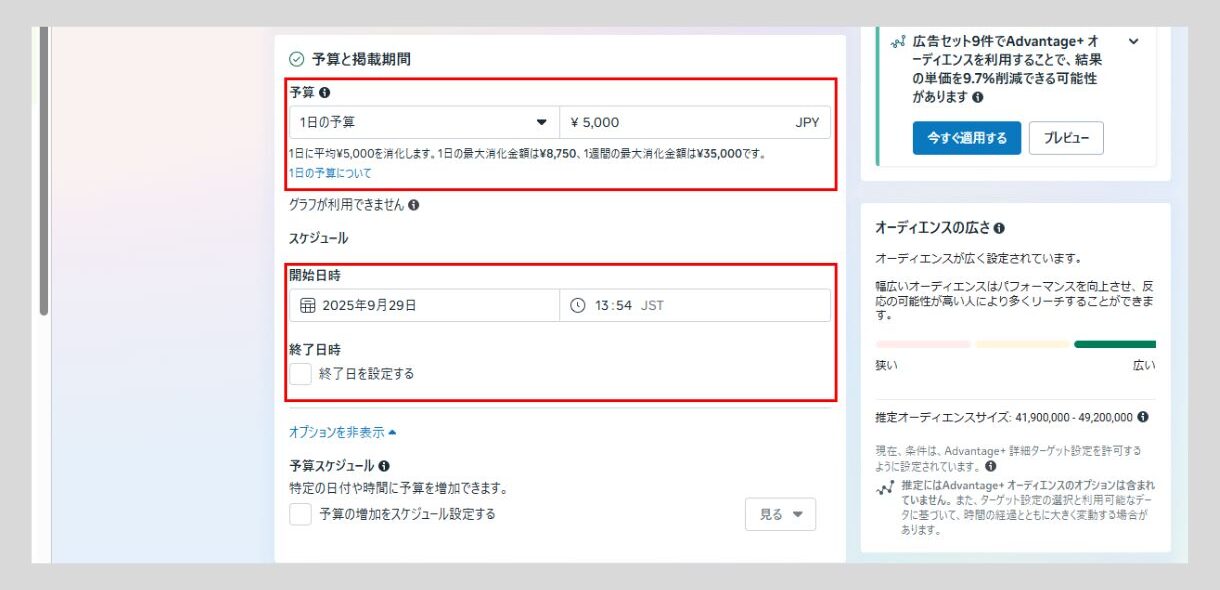Click the info icon next to 予算スケジュール
Screen dimensions: 1220x590
pos(384,466)
